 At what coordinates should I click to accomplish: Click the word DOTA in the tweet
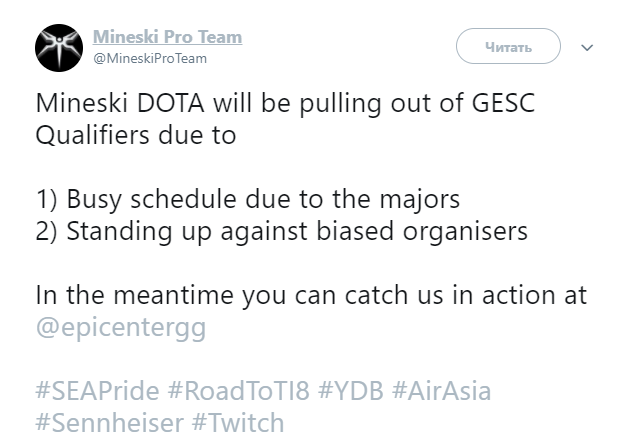pyautogui.click(x=171, y=103)
